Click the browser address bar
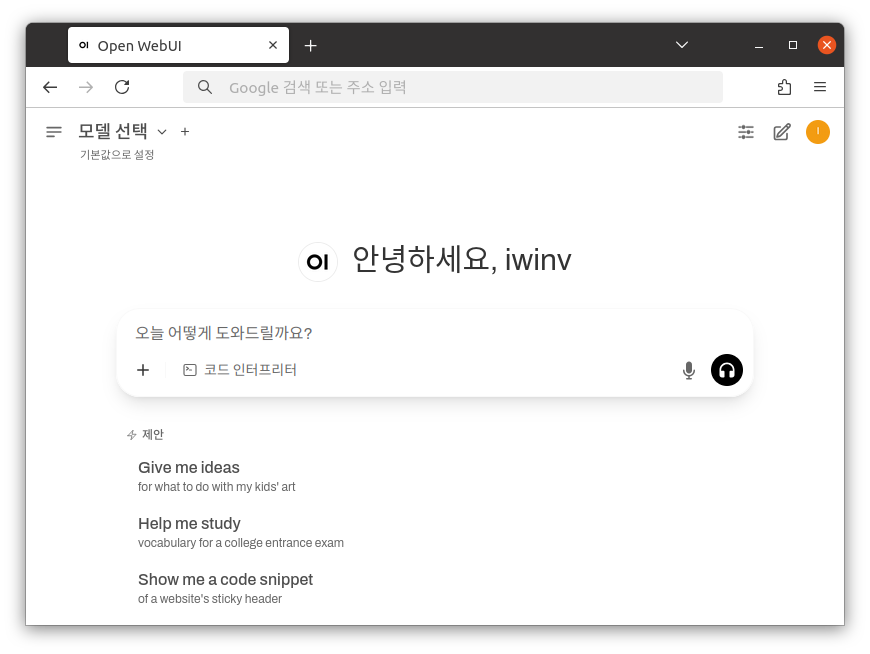This screenshot has width=870, height=654. [x=453, y=87]
